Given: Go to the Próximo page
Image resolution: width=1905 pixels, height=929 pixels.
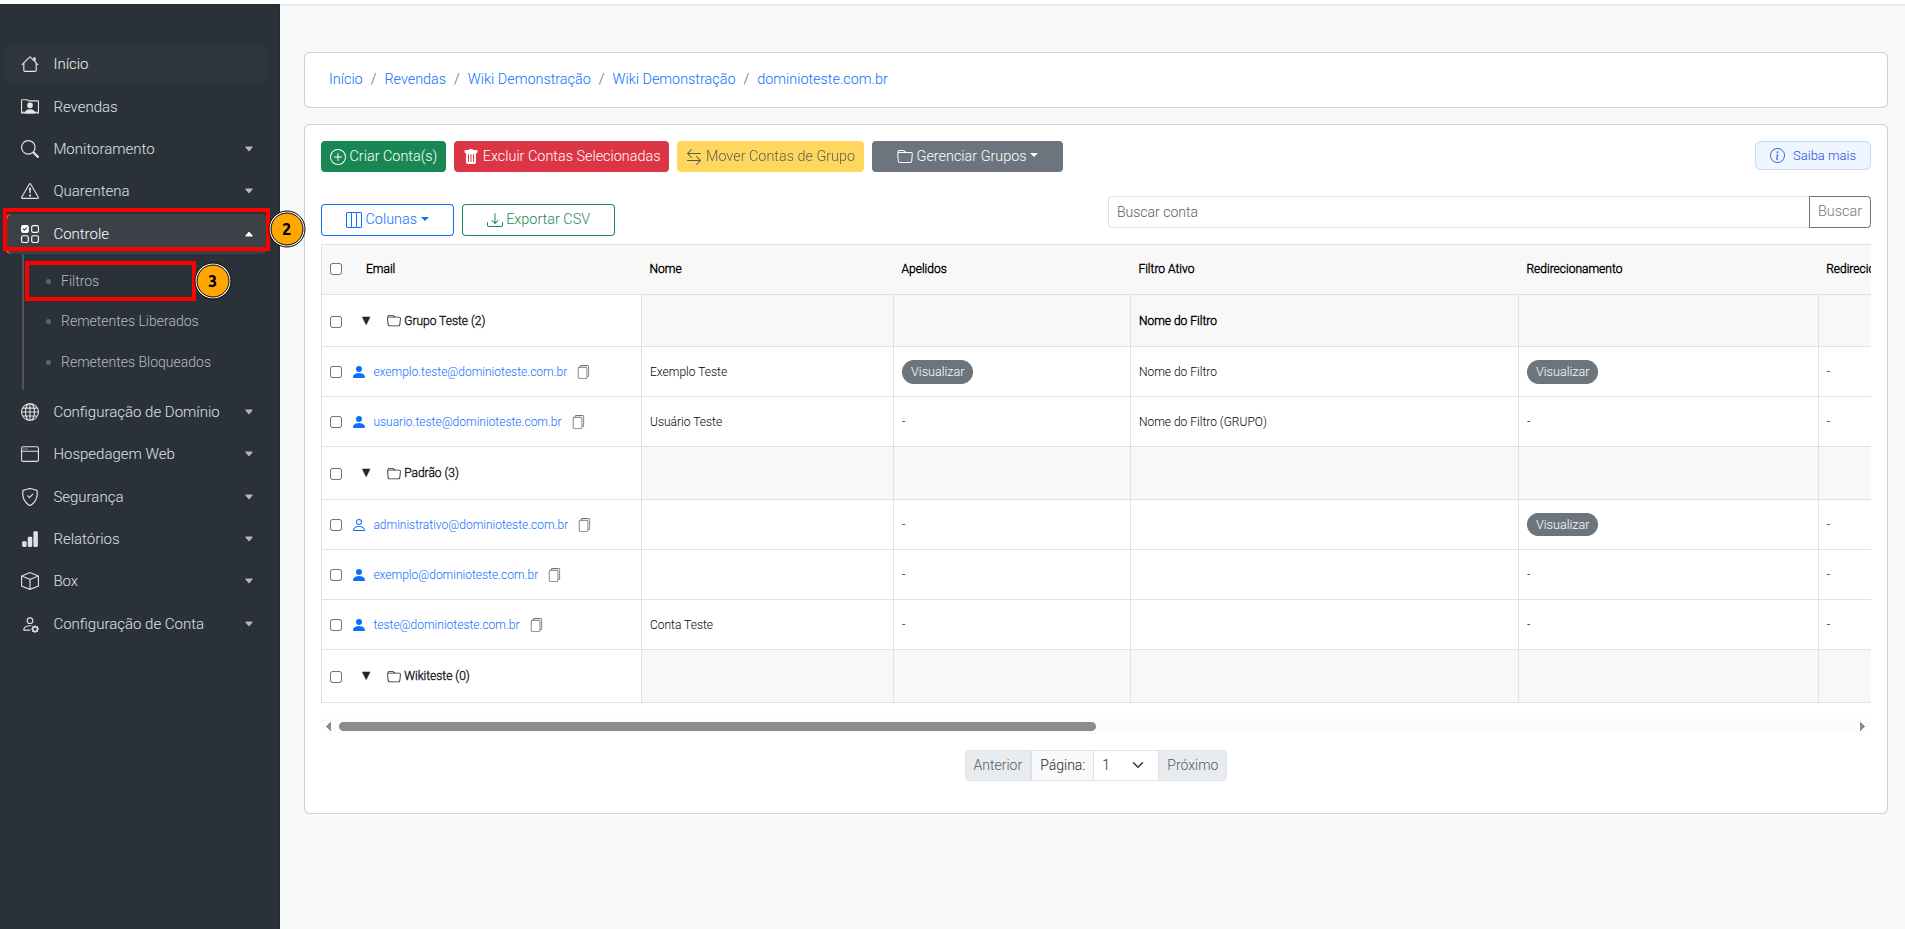Looking at the screenshot, I should point(1192,765).
